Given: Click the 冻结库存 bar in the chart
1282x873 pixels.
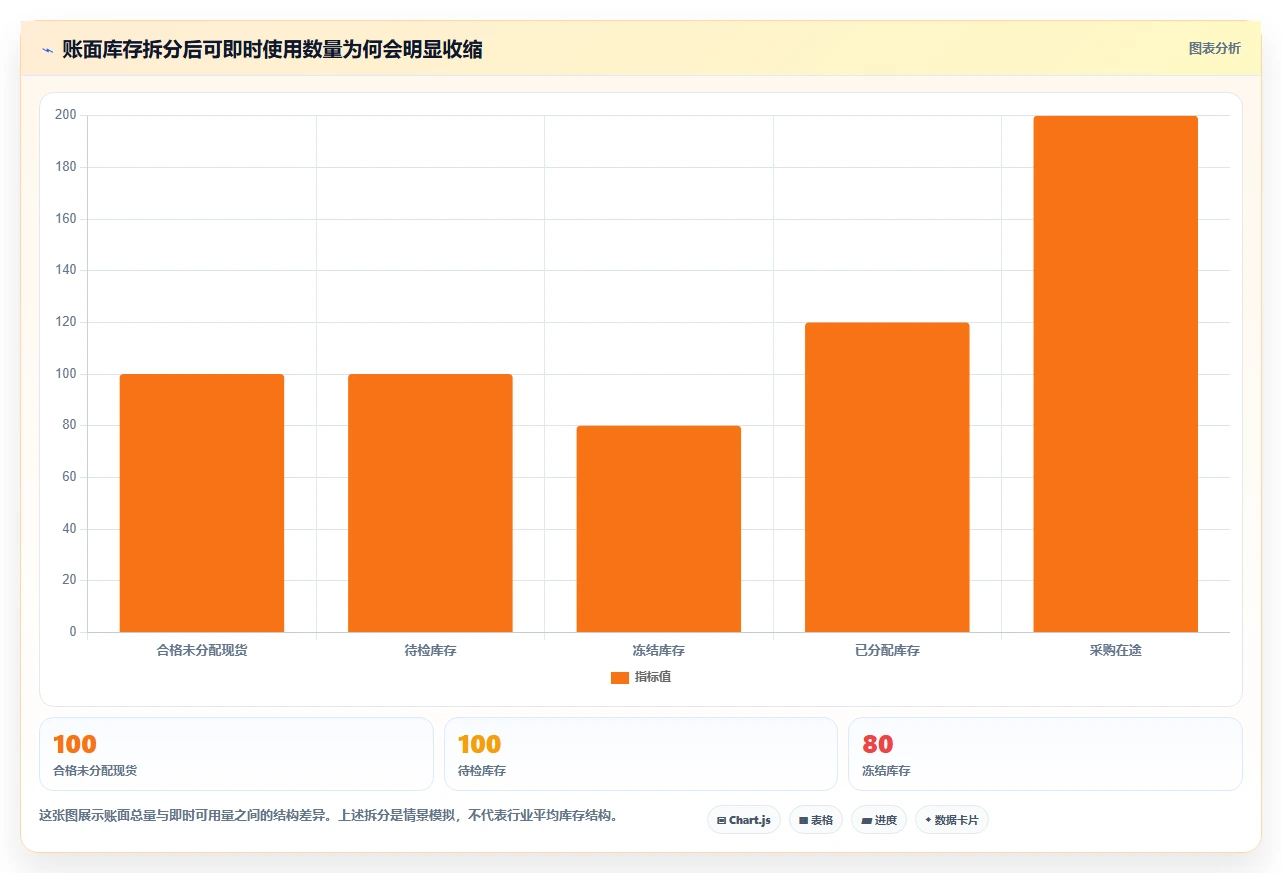Looking at the screenshot, I should coord(659,529).
